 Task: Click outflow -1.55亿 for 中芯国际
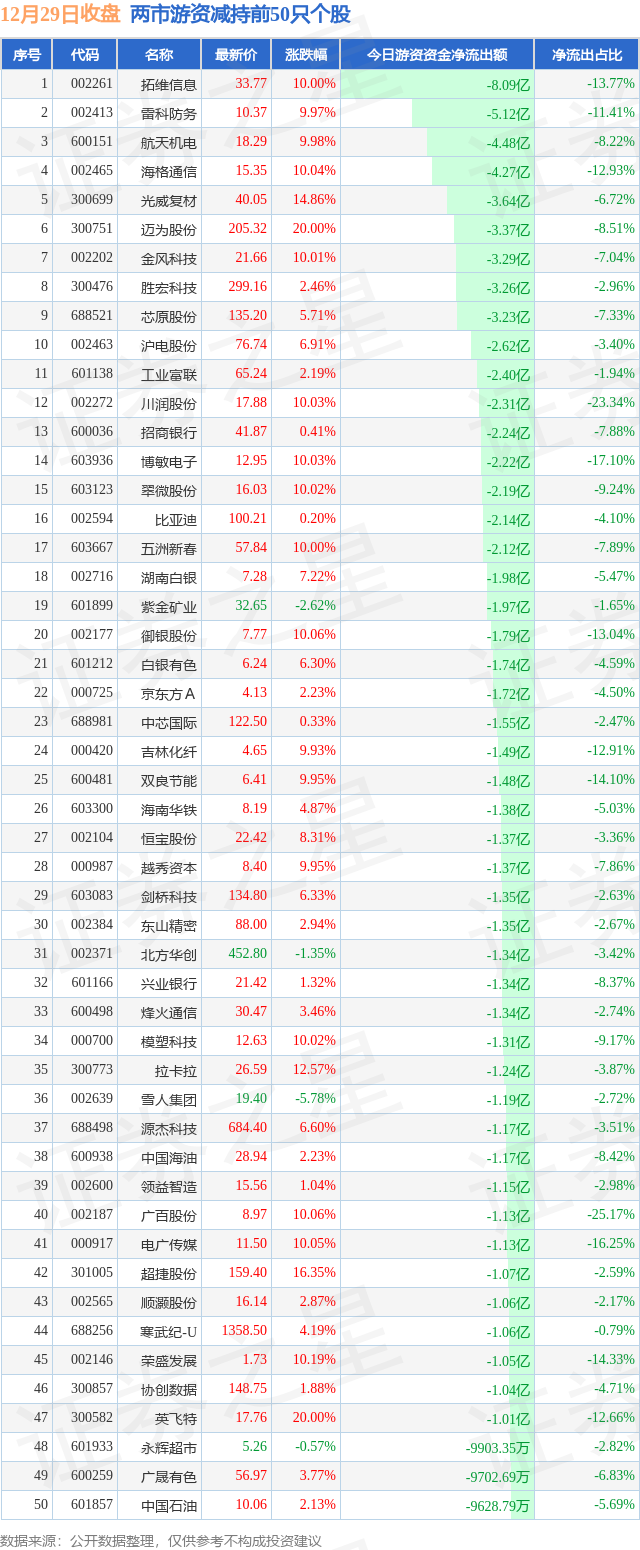coord(508,722)
